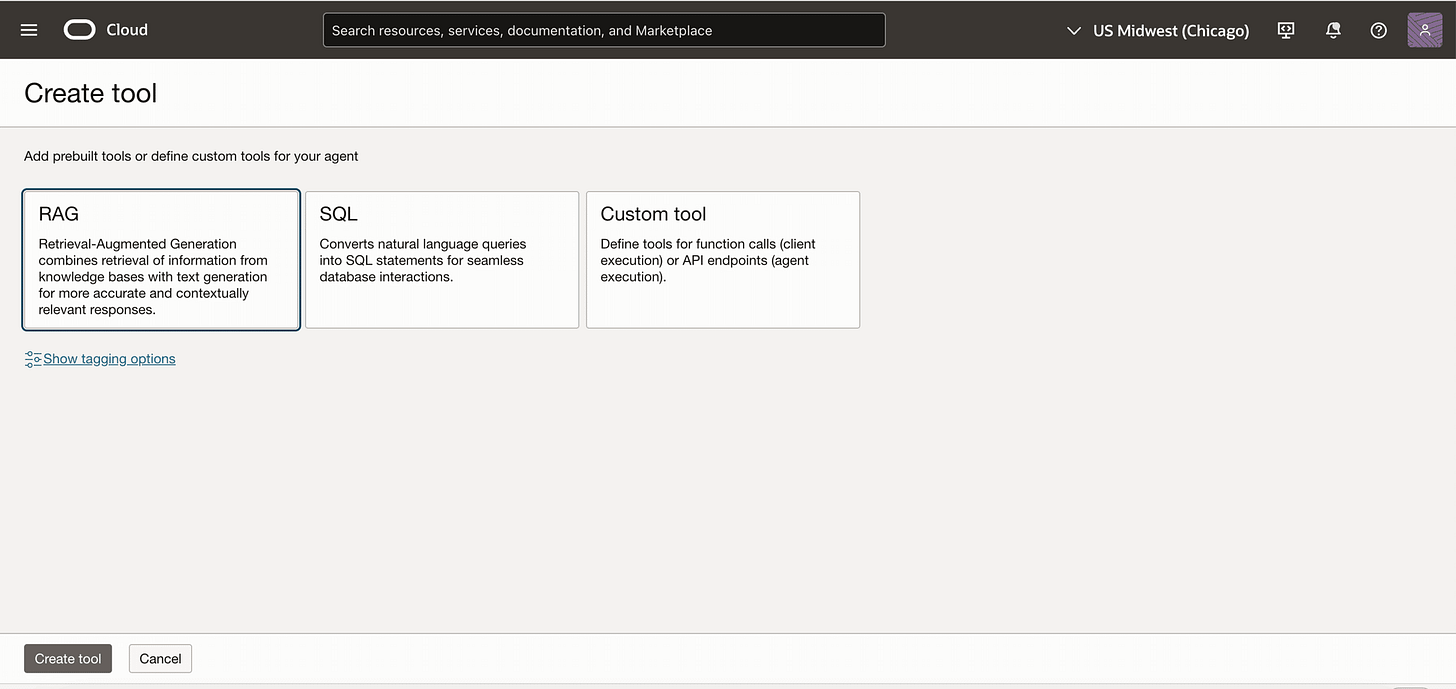1456x689 pixels.
Task: Click the Create tool button
Action: pos(68,659)
